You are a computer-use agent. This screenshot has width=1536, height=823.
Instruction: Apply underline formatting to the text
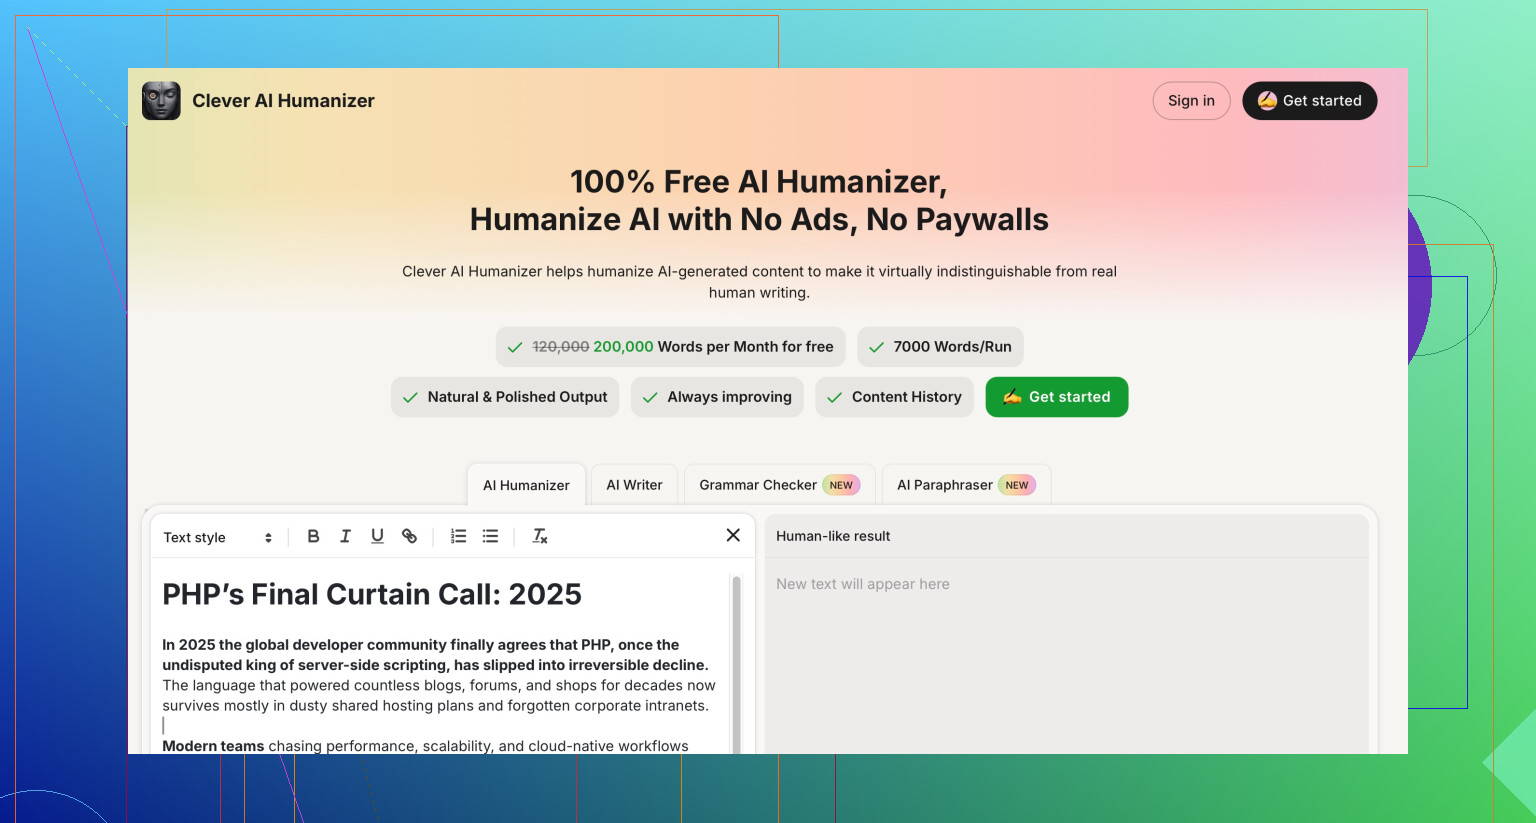377,536
